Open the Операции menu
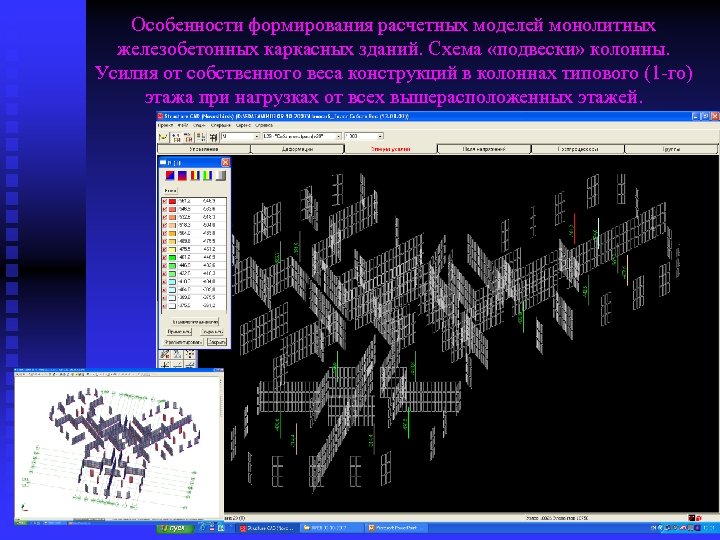This screenshot has height=540, width=720. [221, 125]
